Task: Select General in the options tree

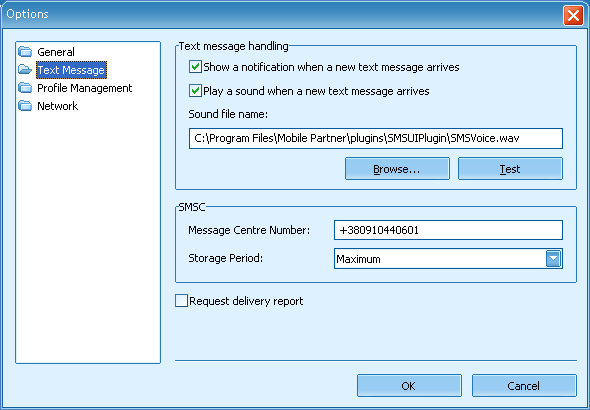Action: tap(56, 52)
